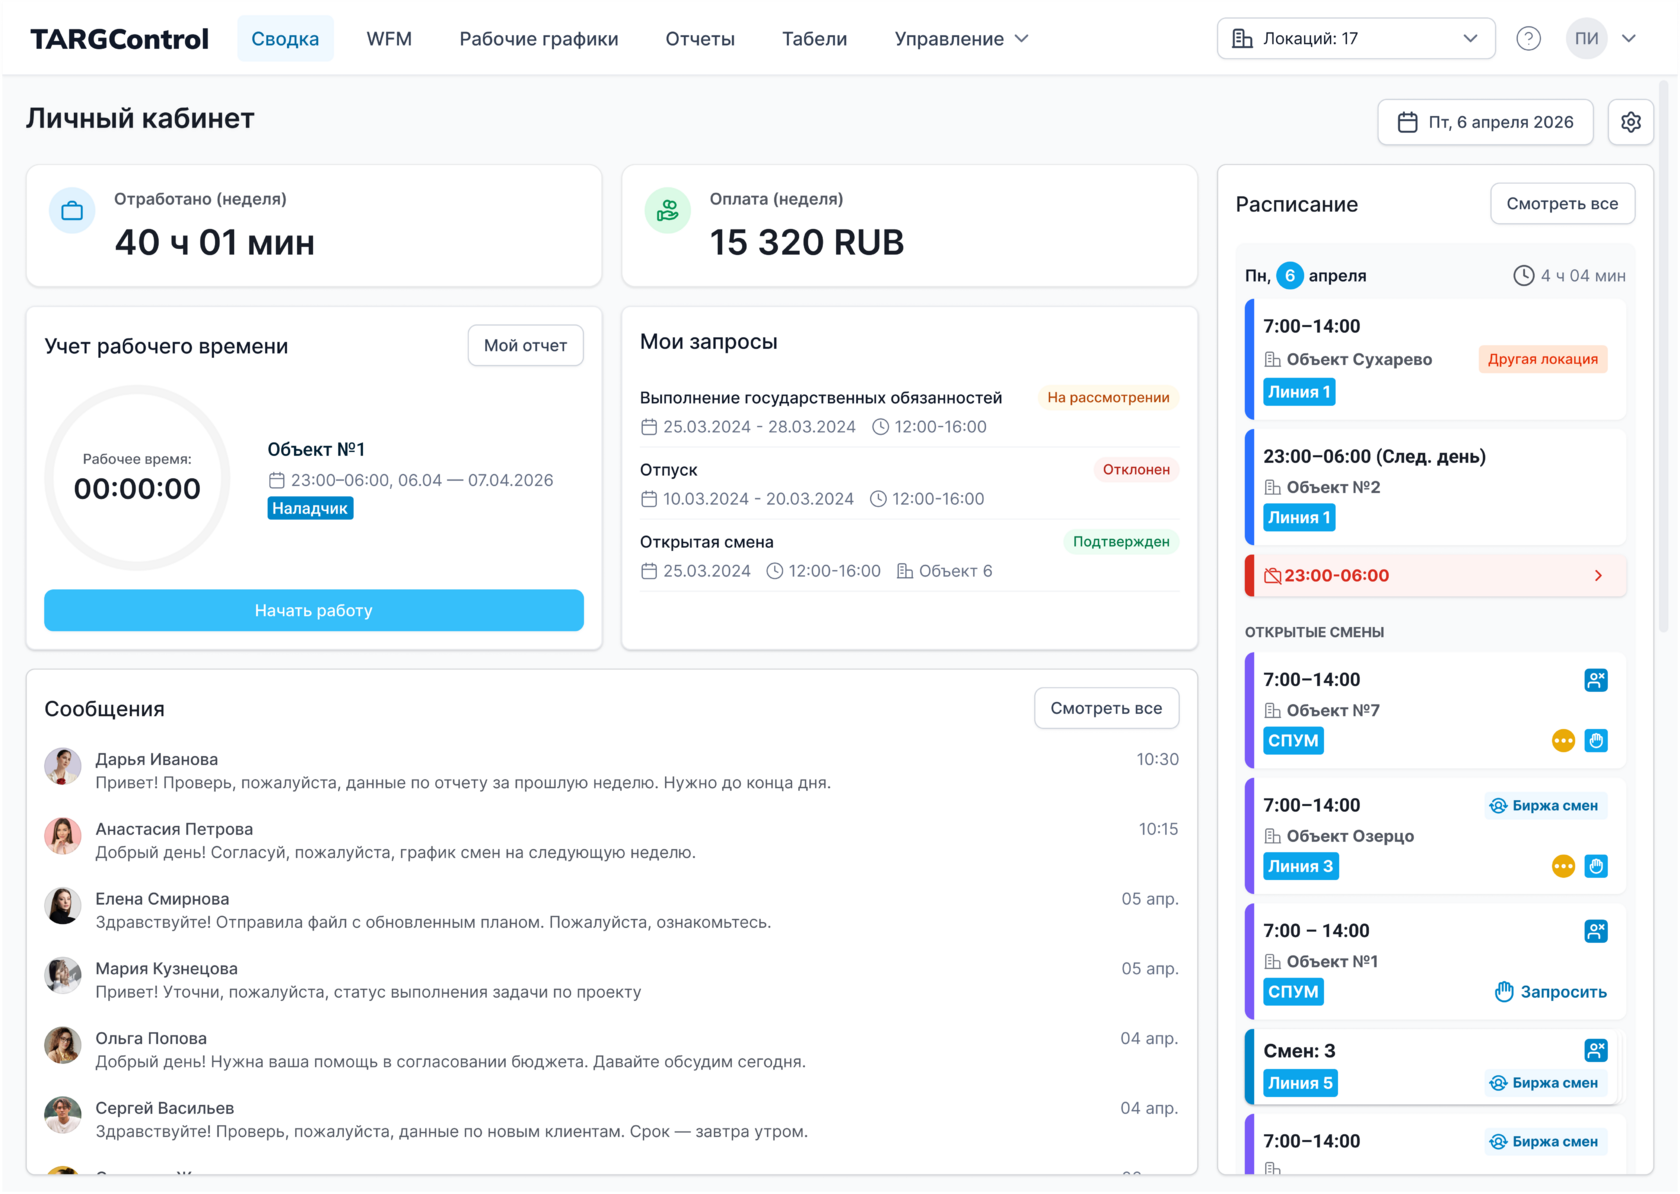Image resolution: width=1680 pixels, height=1194 pixels.
Task: Open the user profile dropdown arrow
Action: 1629,39
